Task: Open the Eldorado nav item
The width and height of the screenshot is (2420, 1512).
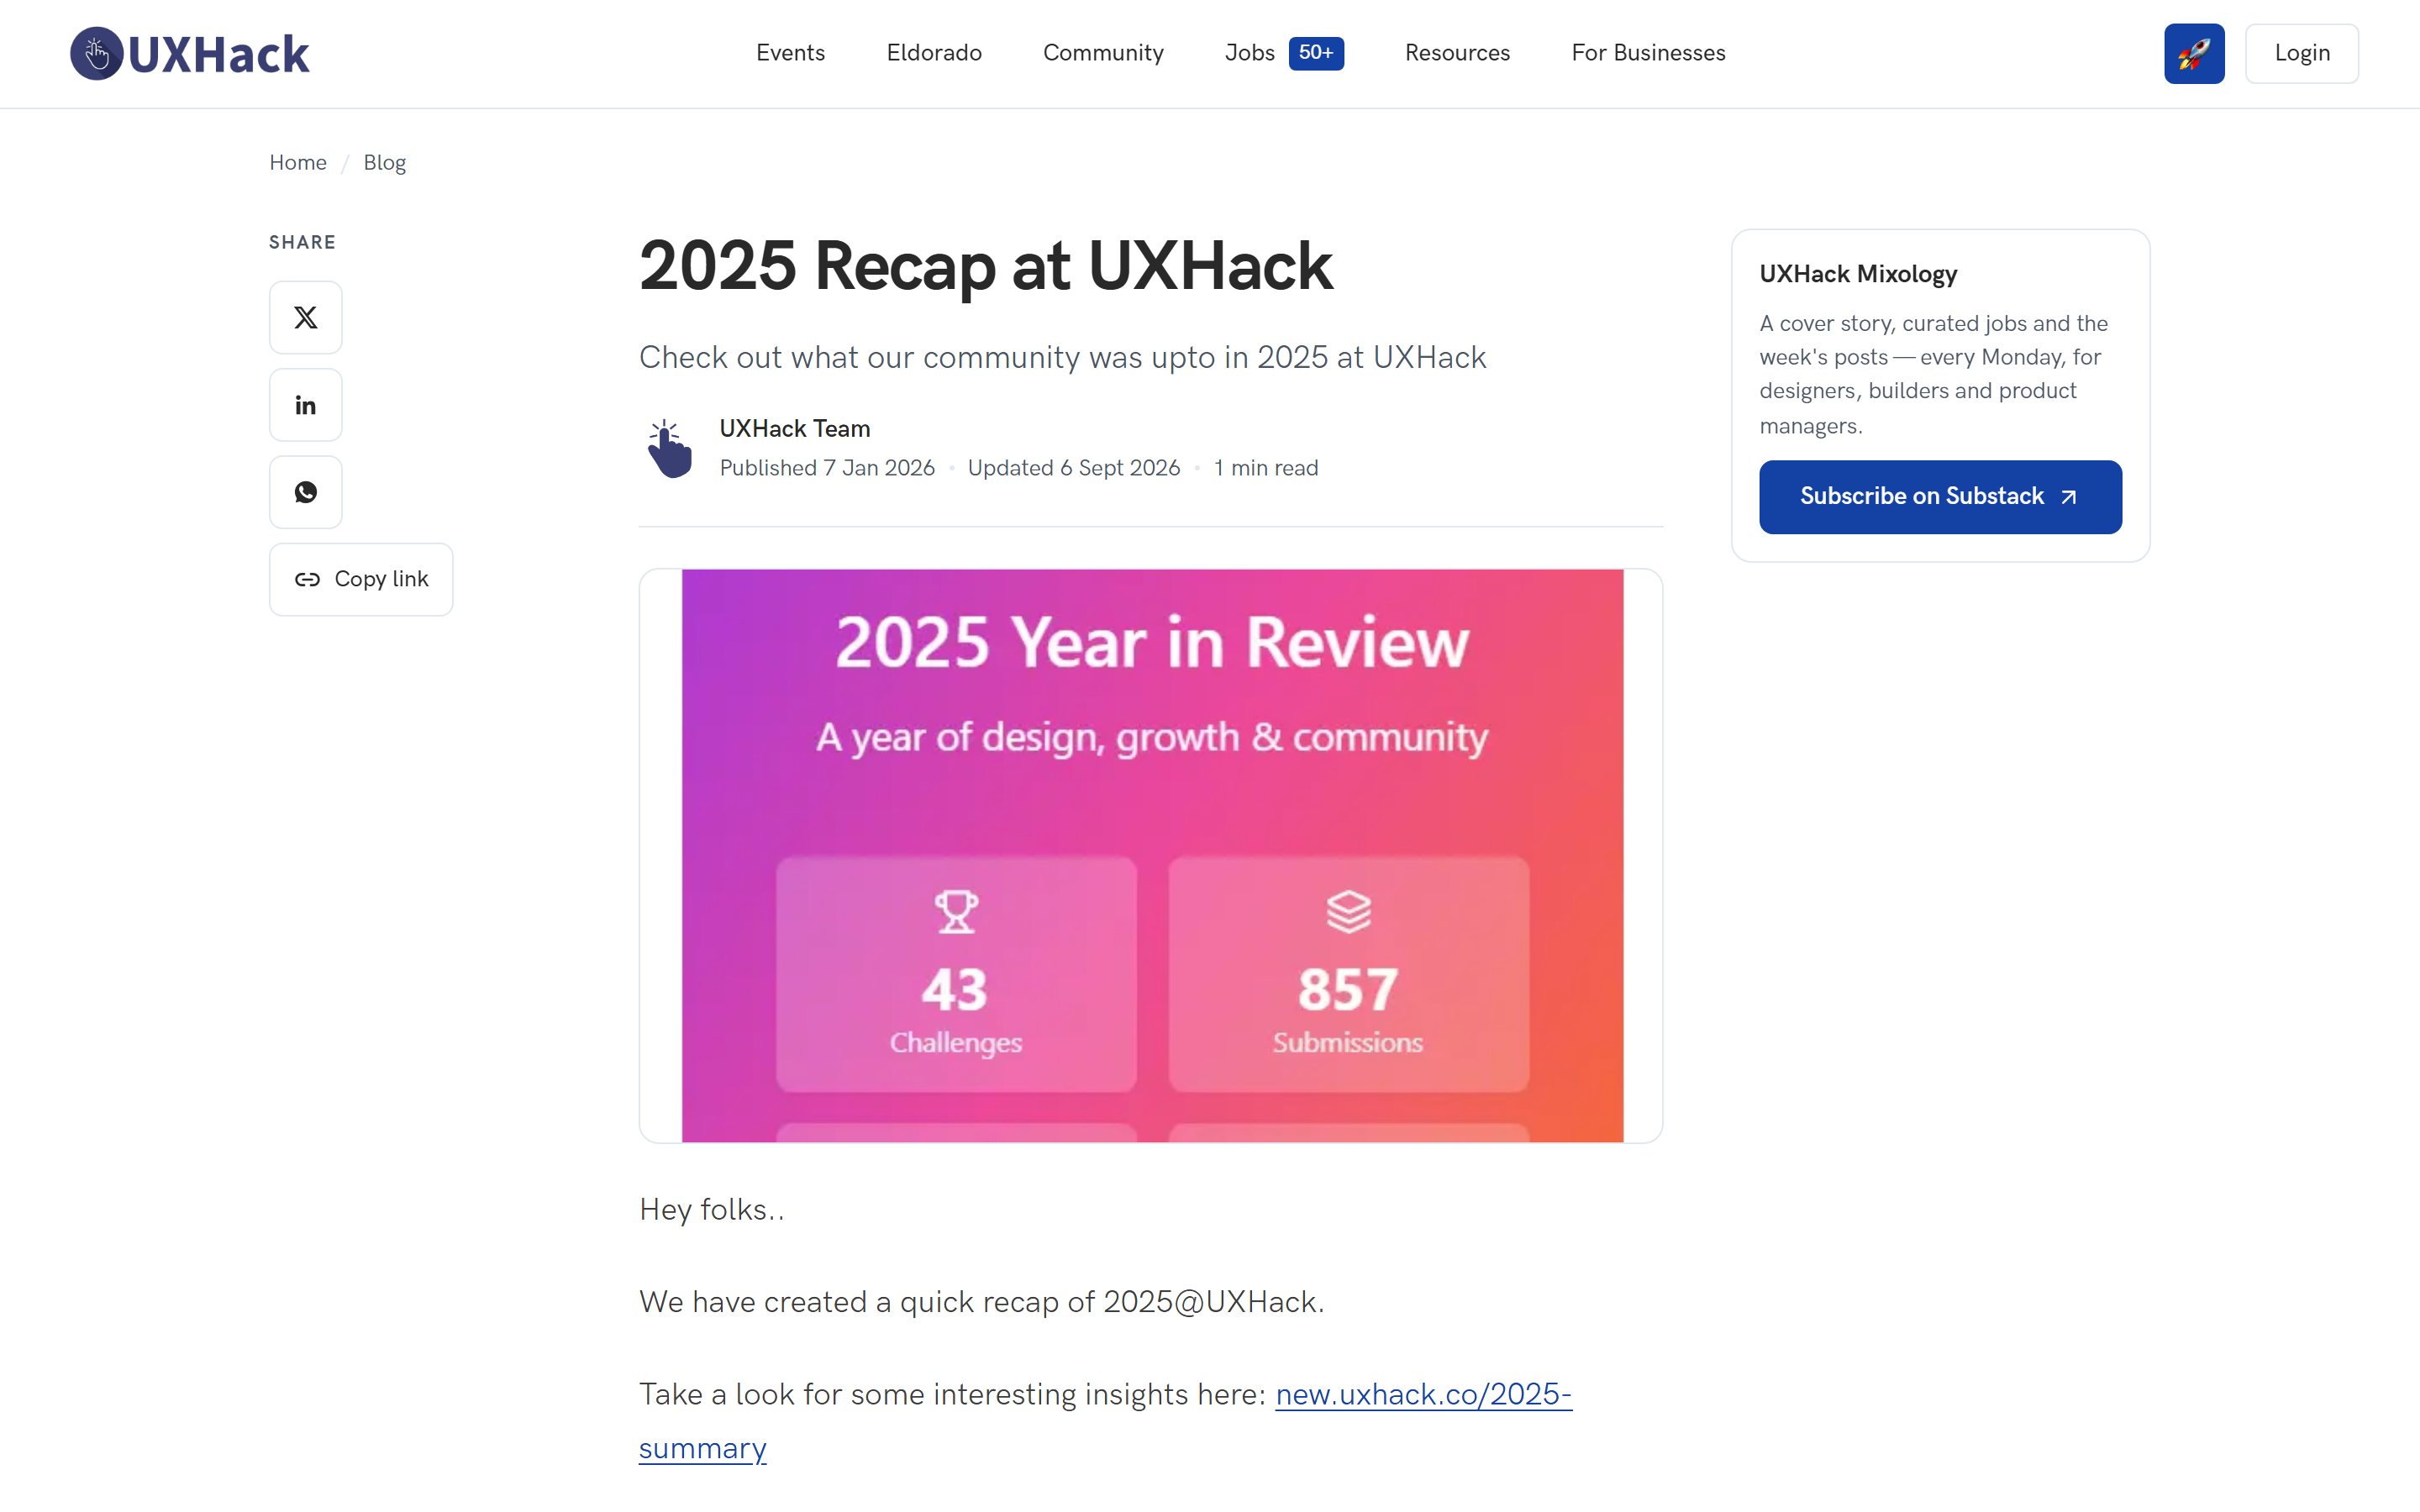Action: click(934, 53)
